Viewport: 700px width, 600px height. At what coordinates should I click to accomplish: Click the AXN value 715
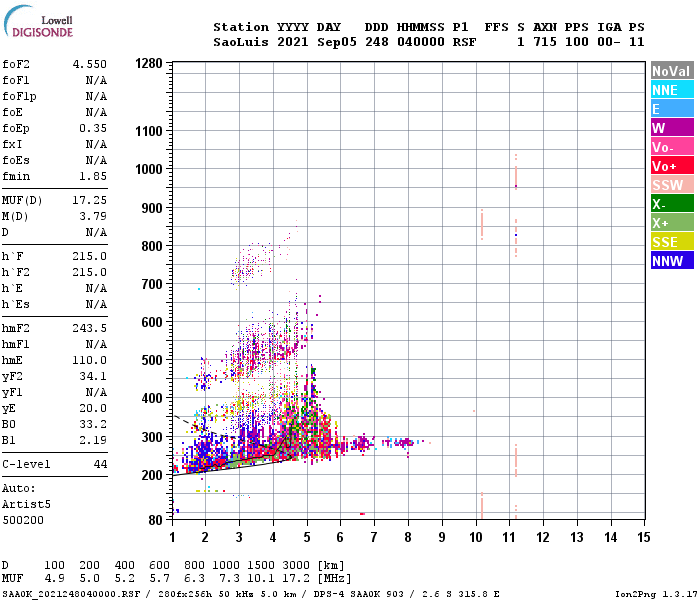(x=545, y=42)
